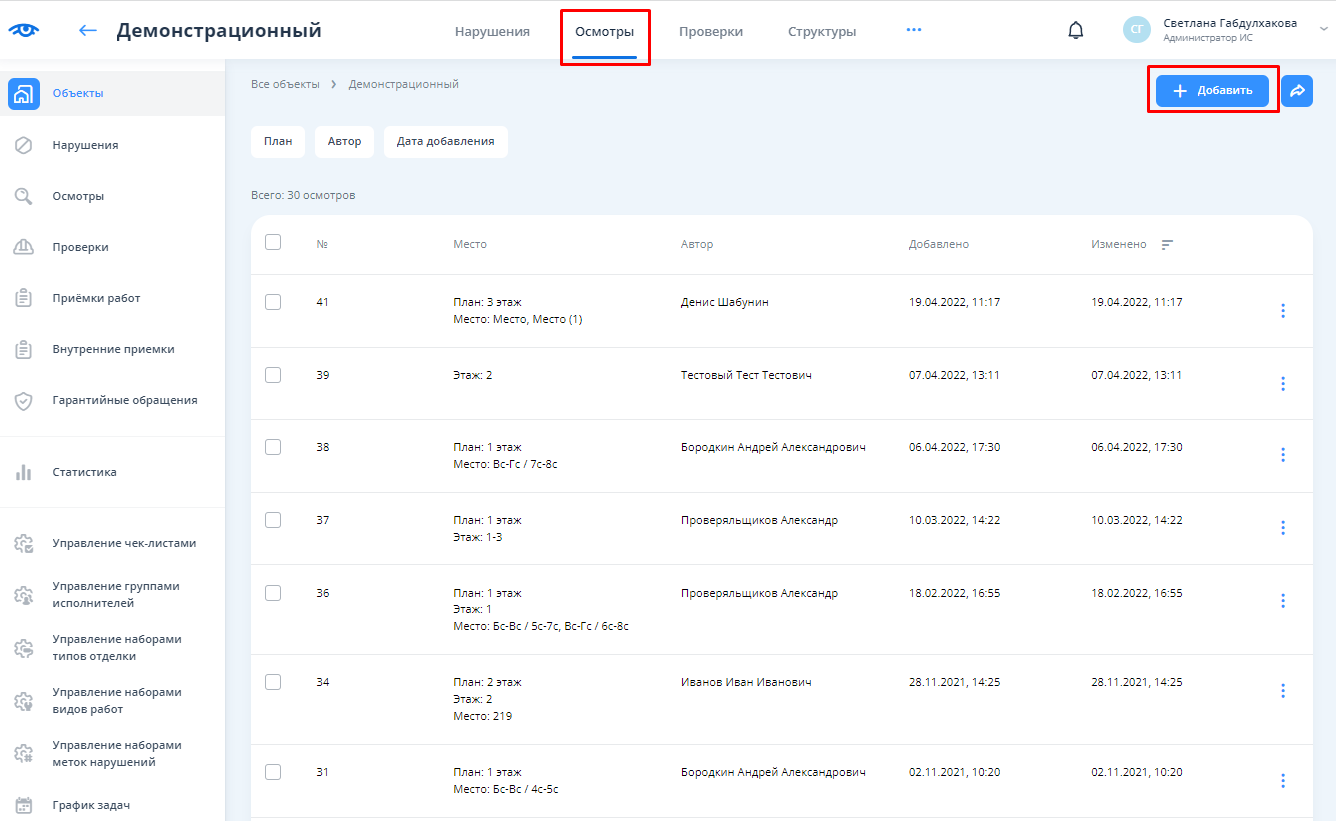Viewport: 1336px width, 821px height.
Task: Open notifications bell
Action: 1075,30
